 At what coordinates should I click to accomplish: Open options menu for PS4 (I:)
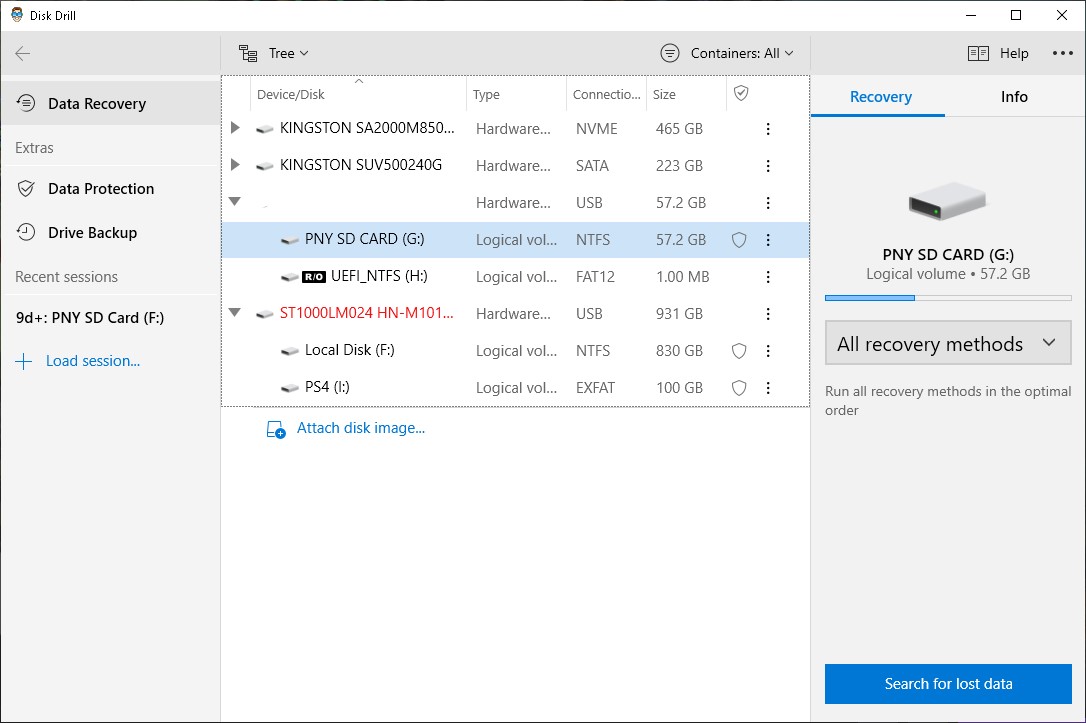tap(768, 388)
